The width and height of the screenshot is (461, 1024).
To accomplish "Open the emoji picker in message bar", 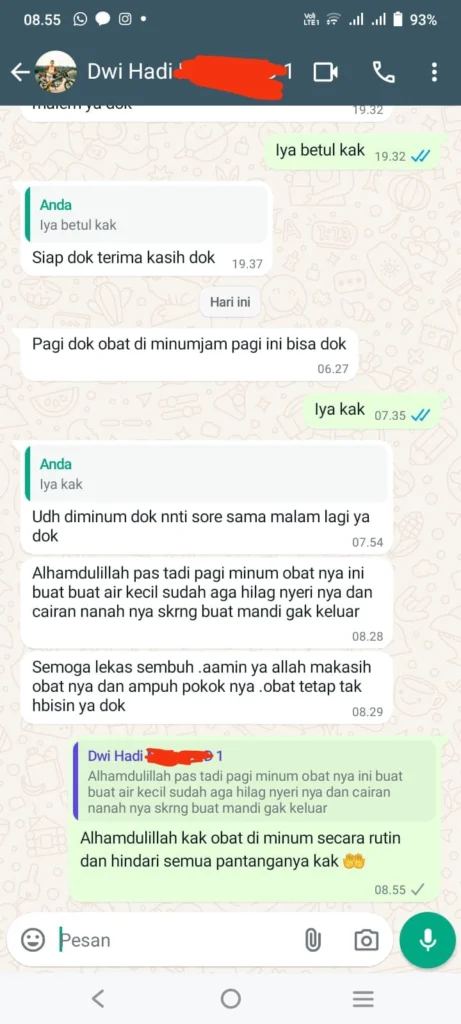I will [33, 940].
